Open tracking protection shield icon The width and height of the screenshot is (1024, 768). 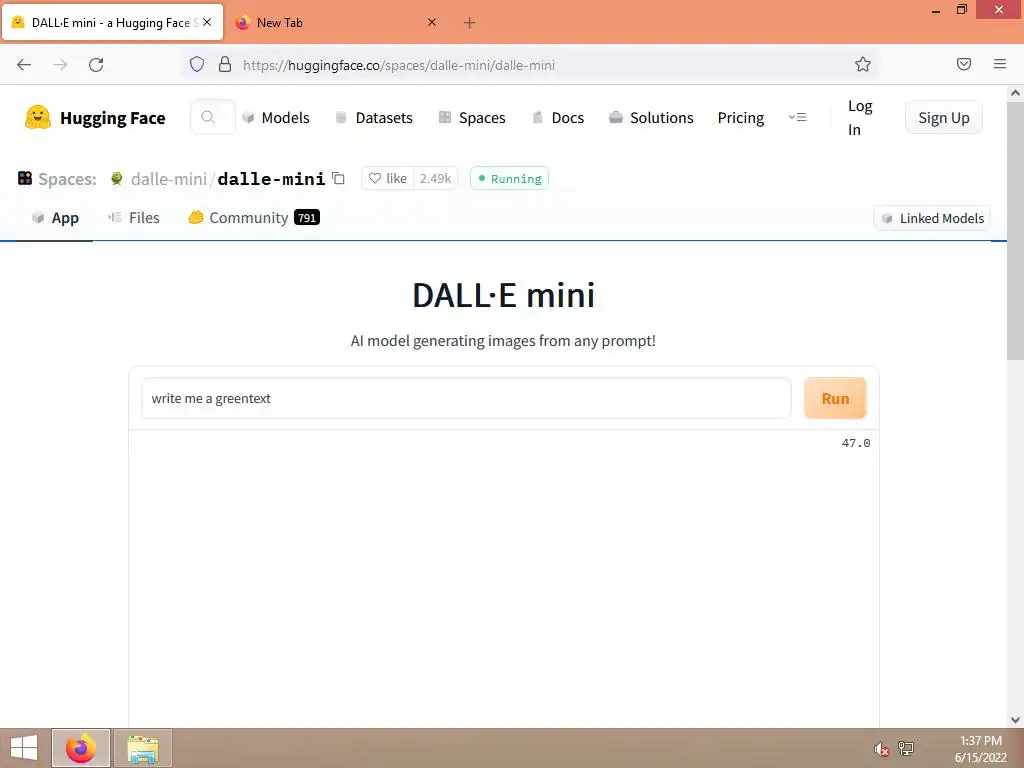click(197, 64)
